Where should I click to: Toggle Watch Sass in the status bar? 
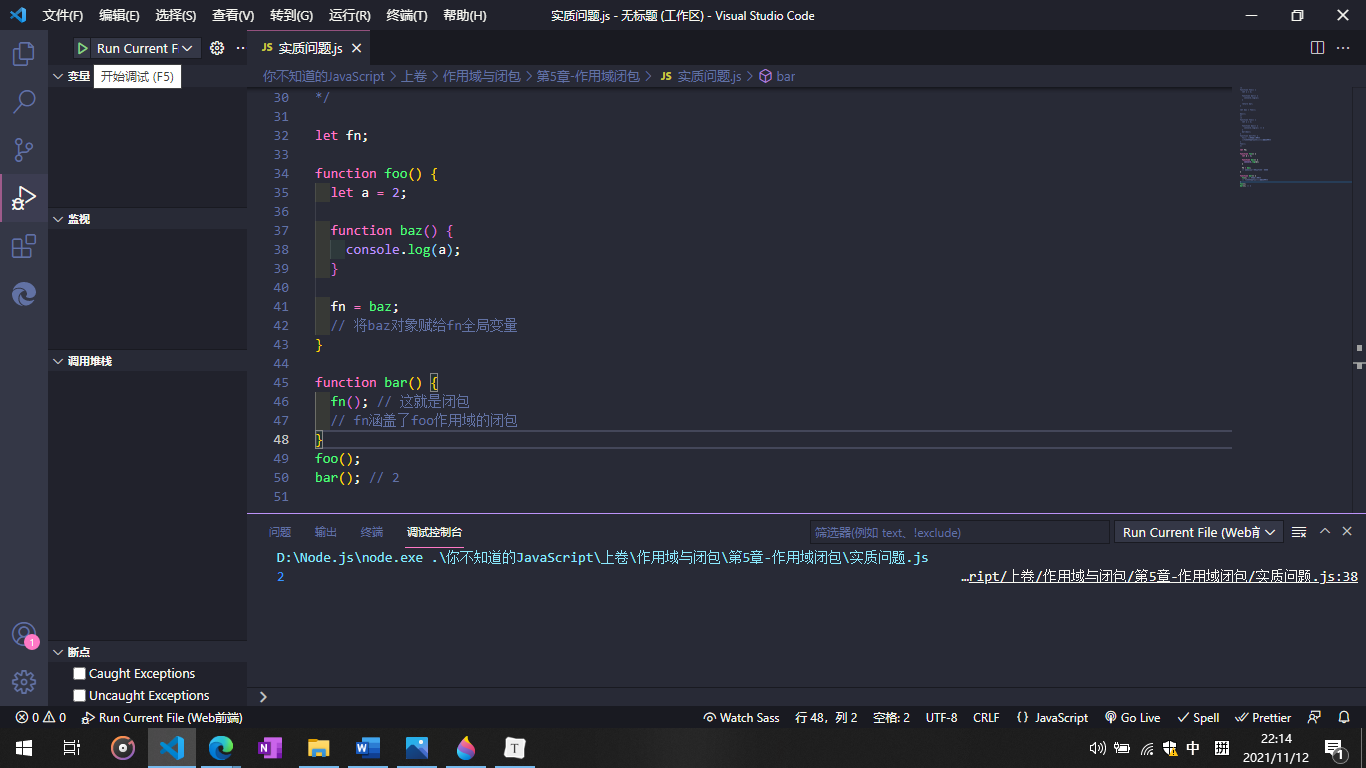[x=740, y=717]
